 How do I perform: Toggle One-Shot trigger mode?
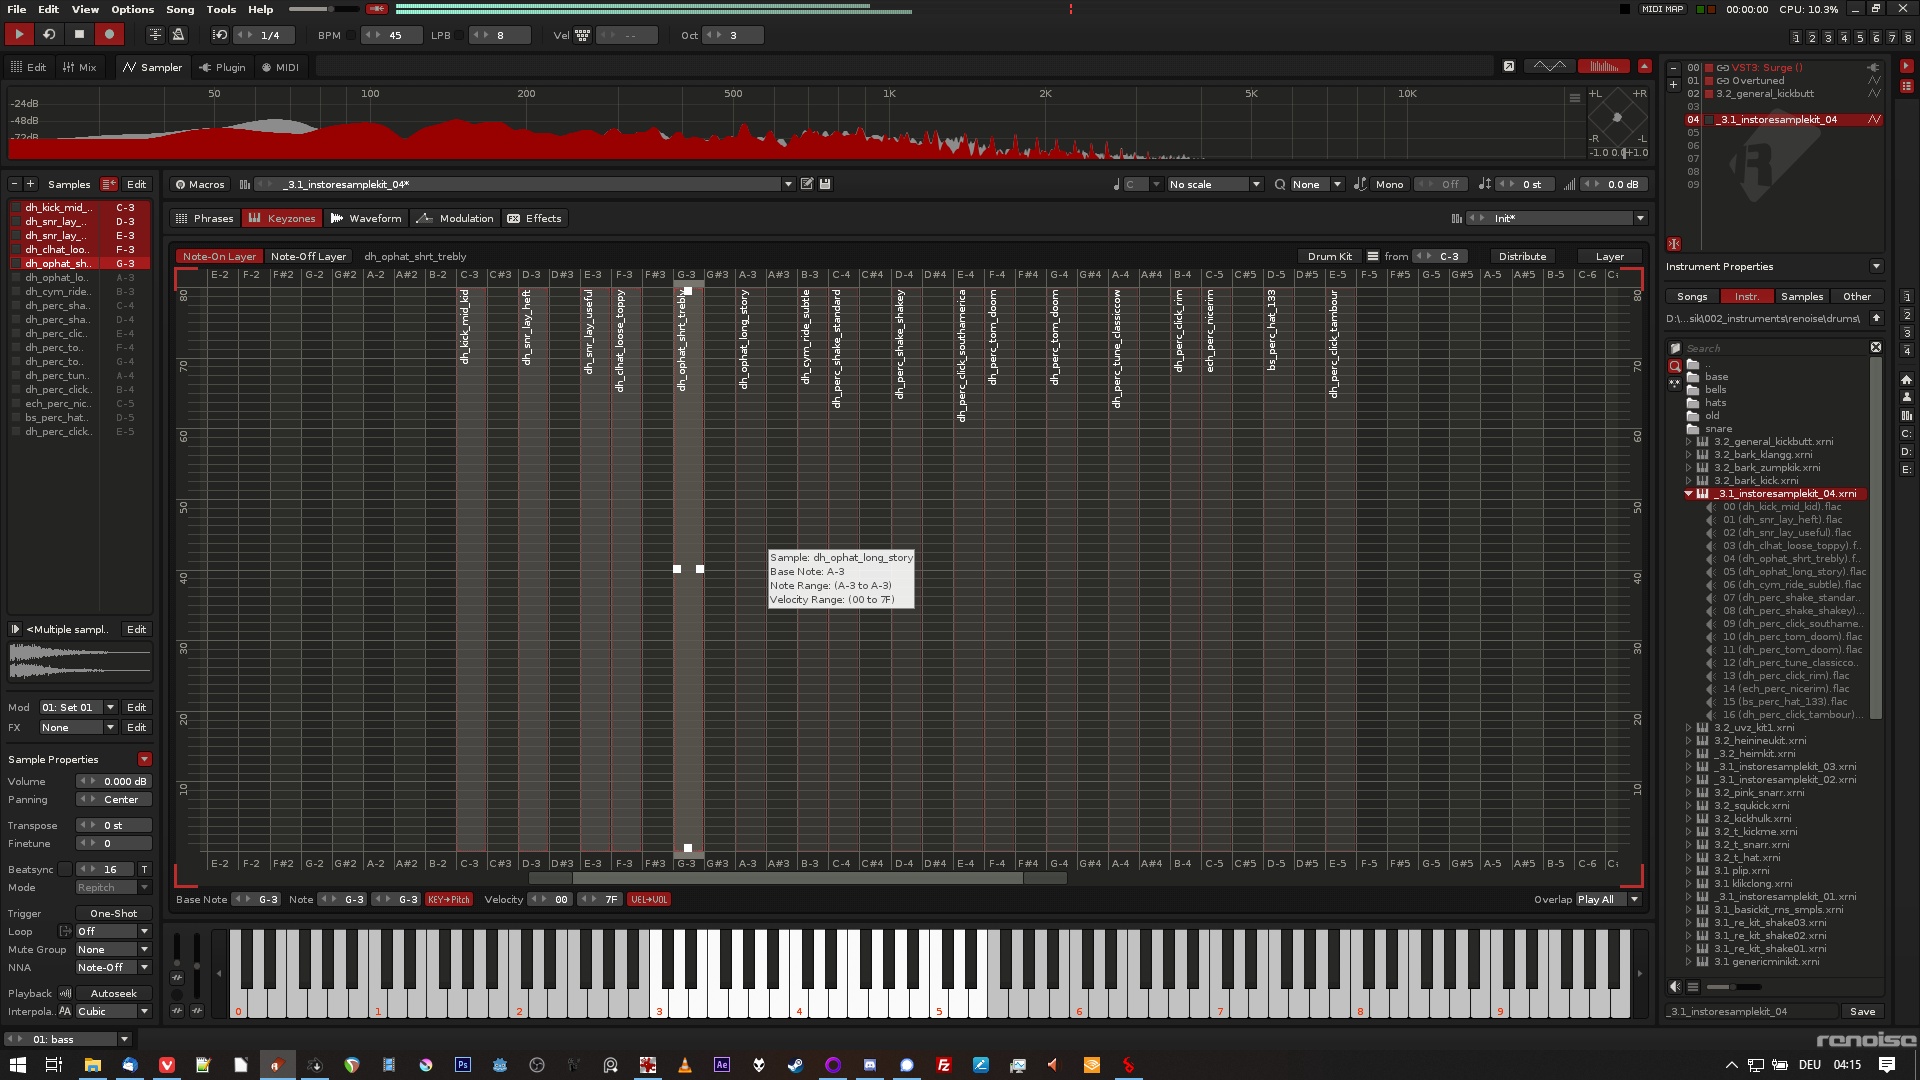pos(113,913)
